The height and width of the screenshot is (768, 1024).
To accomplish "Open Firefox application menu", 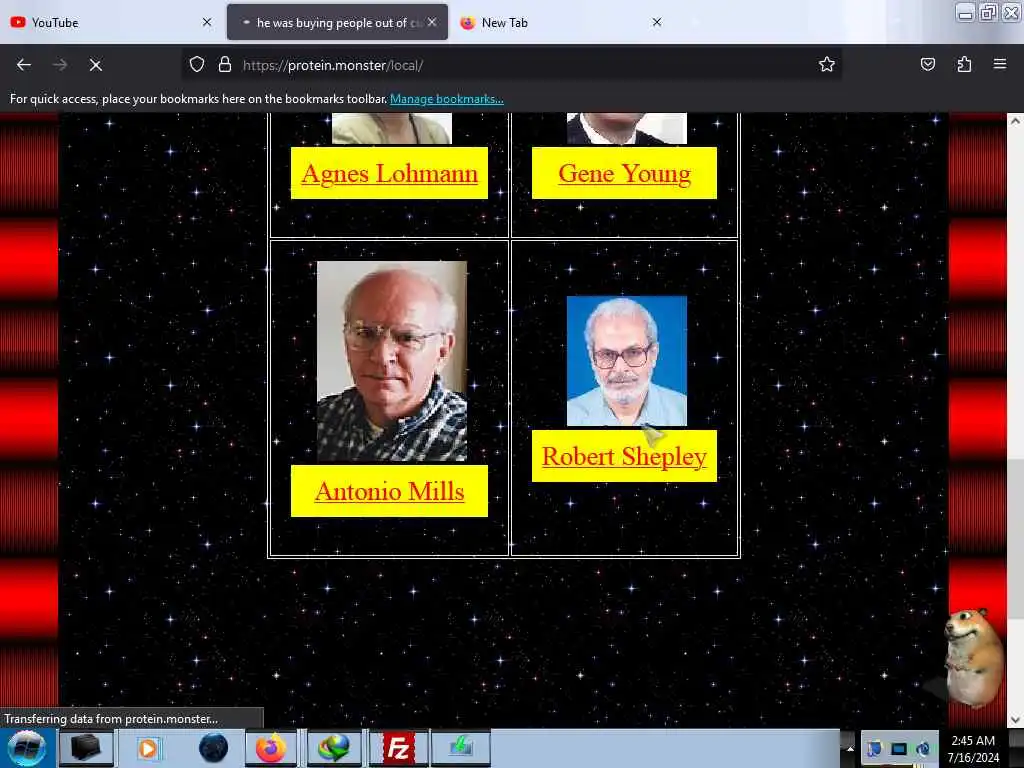I will tap(999, 64).
